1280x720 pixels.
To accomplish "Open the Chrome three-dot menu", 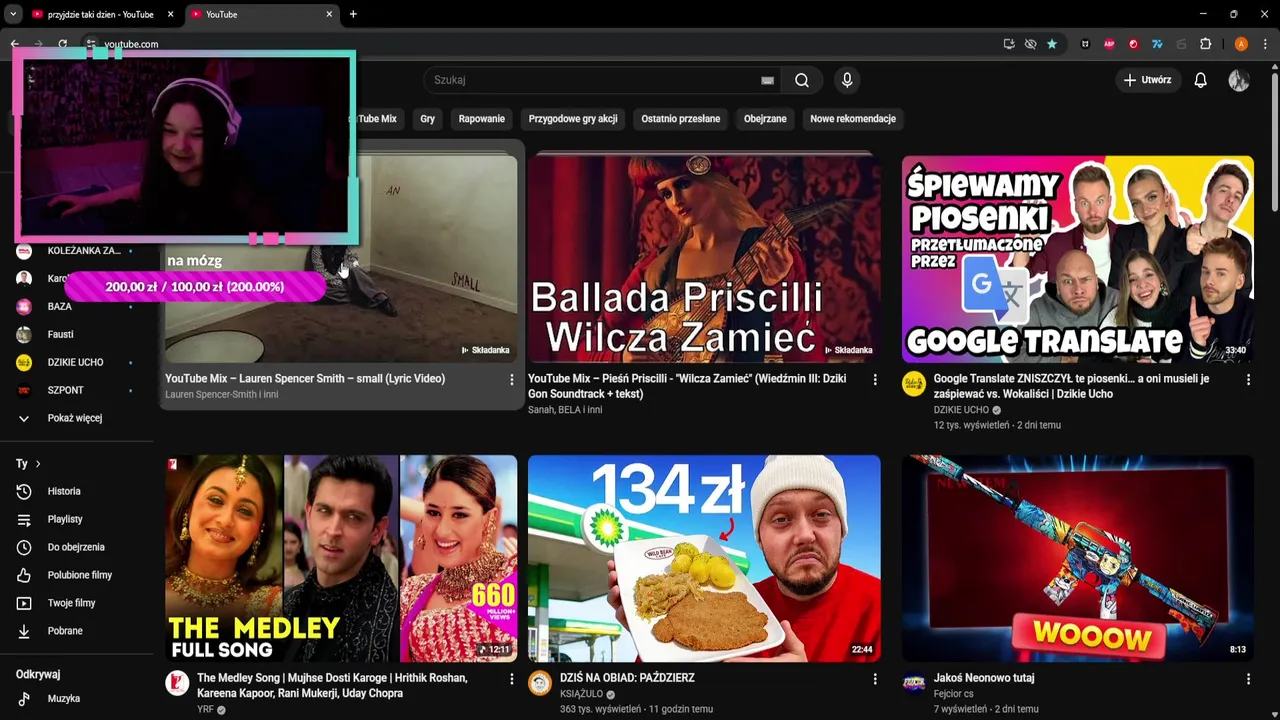I will pos(1266,44).
